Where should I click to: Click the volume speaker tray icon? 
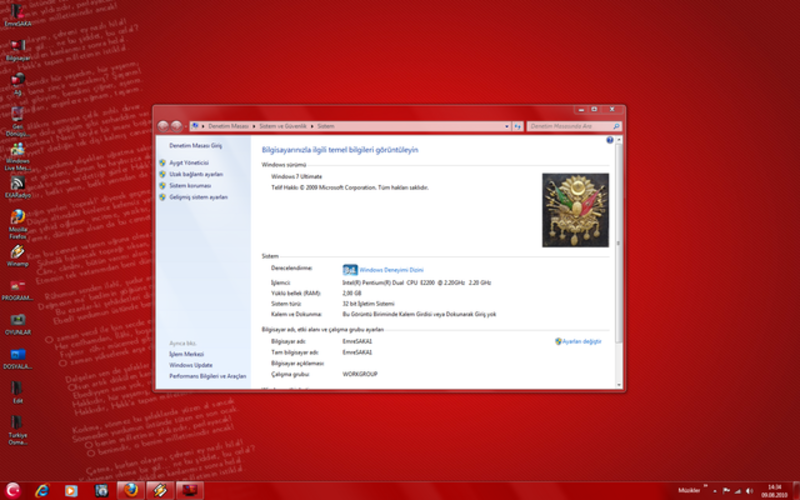click(x=749, y=491)
